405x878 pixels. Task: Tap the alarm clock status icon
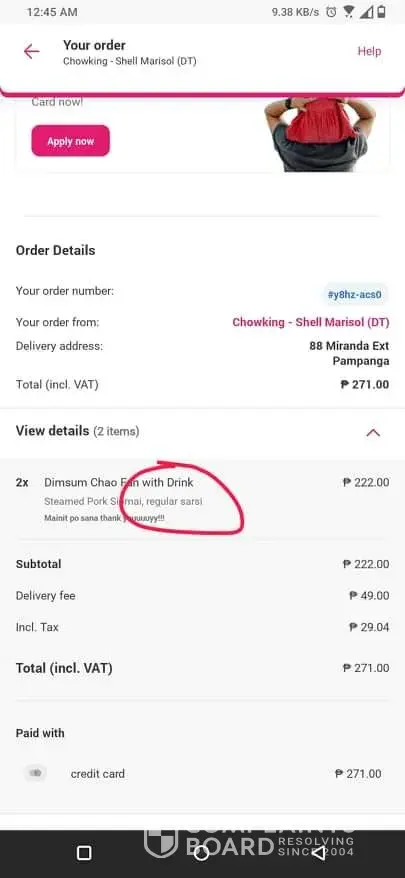pyautogui.click(x=331, y=12)
